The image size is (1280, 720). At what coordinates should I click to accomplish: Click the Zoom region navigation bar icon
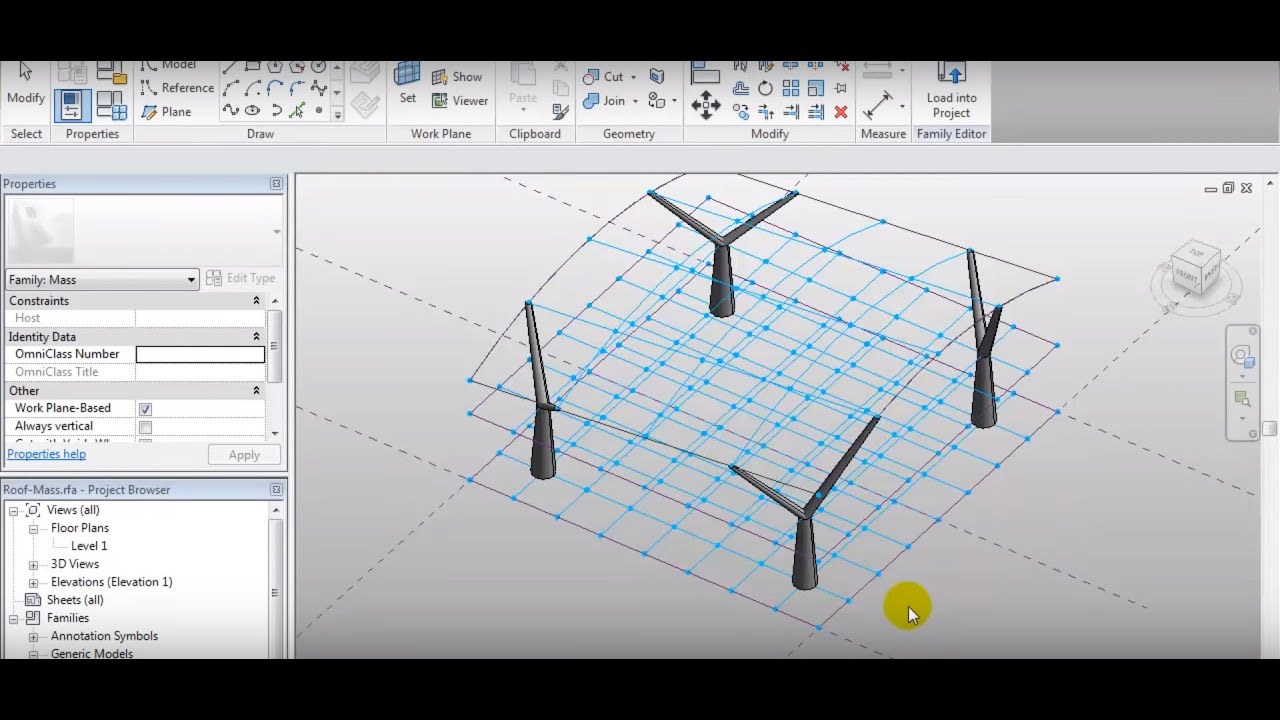(x=1242, y=400)
